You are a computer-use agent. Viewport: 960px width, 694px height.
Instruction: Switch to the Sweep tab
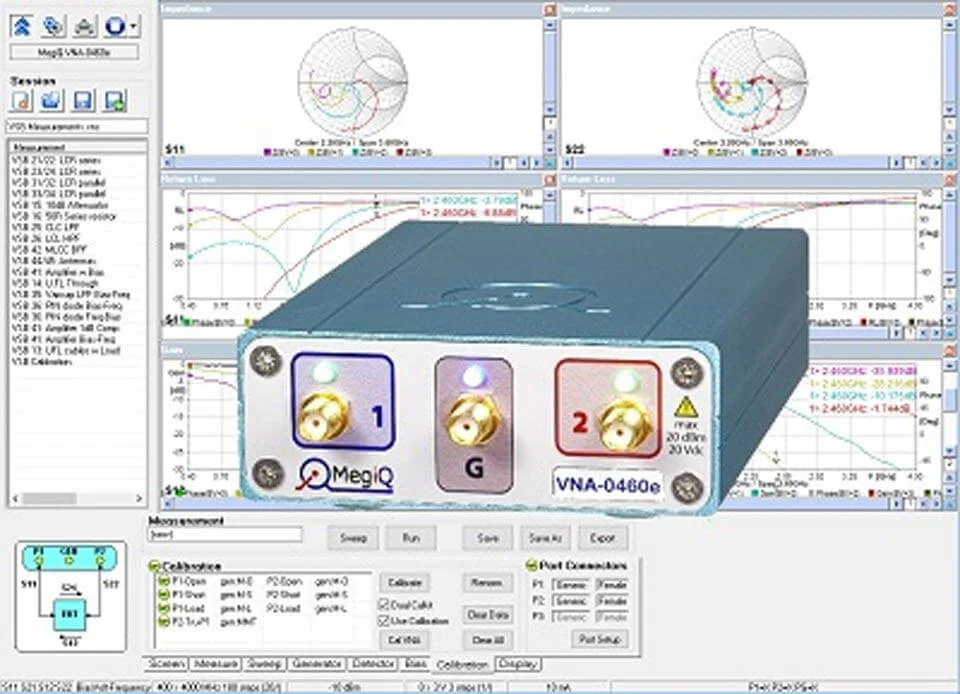pos(265,663)
